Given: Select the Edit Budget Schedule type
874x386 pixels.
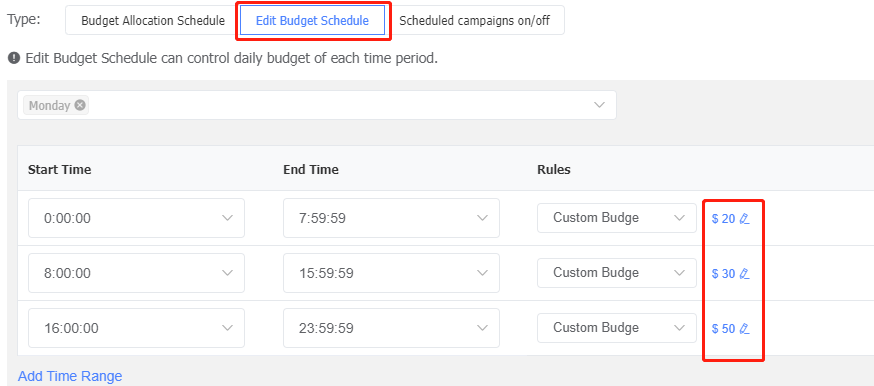Looking at the screenshot, I should point(312,21).
